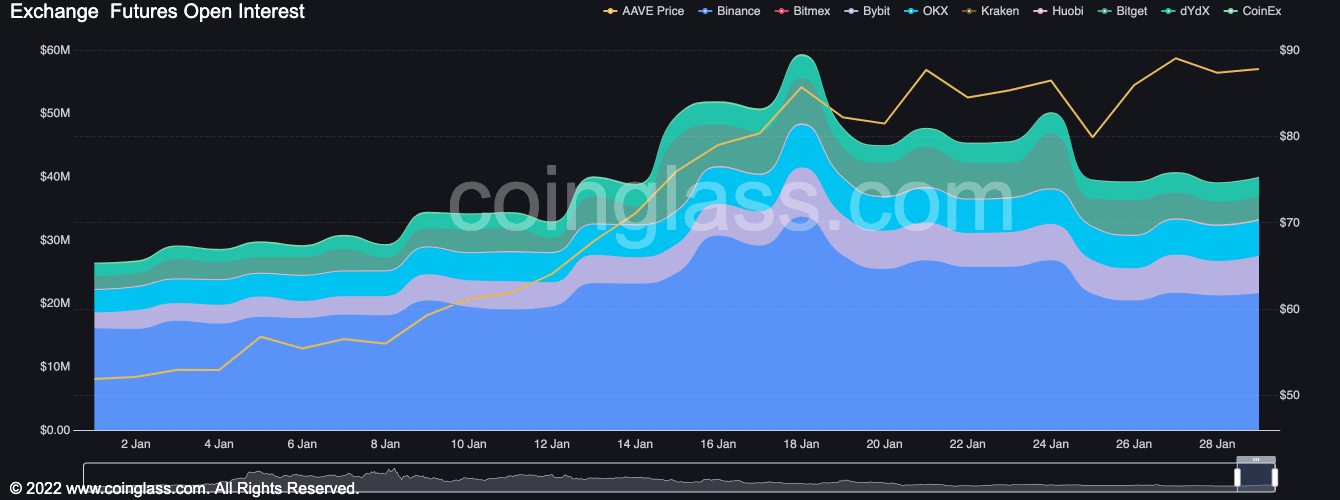Click the dYdX legend marker icon
1340x500 pixels.
pos(1166,11)
